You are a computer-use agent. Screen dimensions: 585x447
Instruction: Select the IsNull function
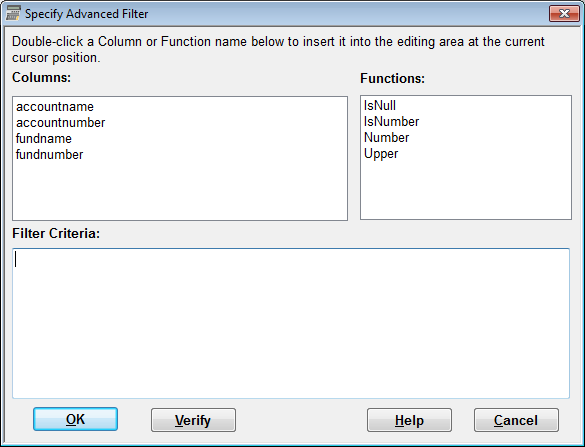380,106
